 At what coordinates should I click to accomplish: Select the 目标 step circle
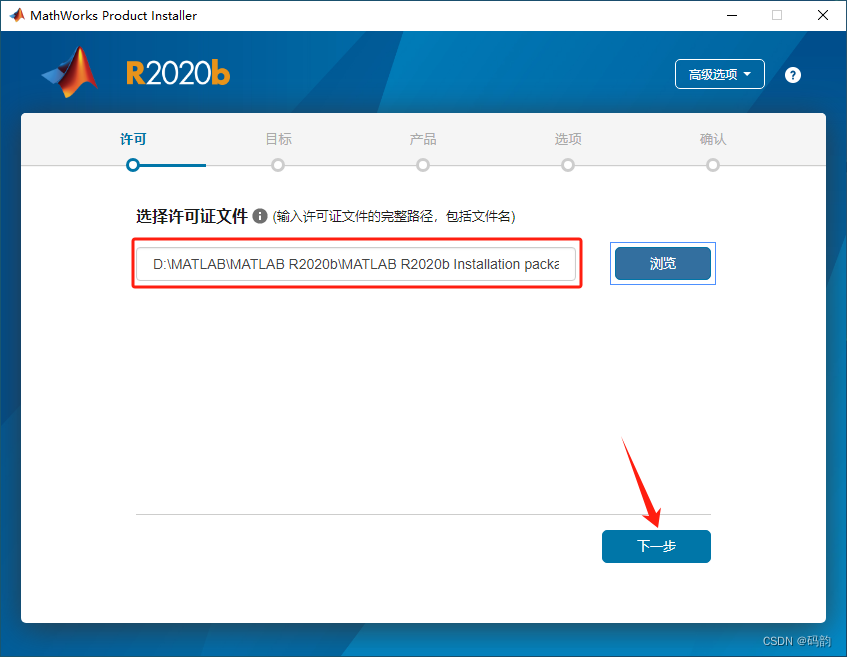tap(277, 164)
